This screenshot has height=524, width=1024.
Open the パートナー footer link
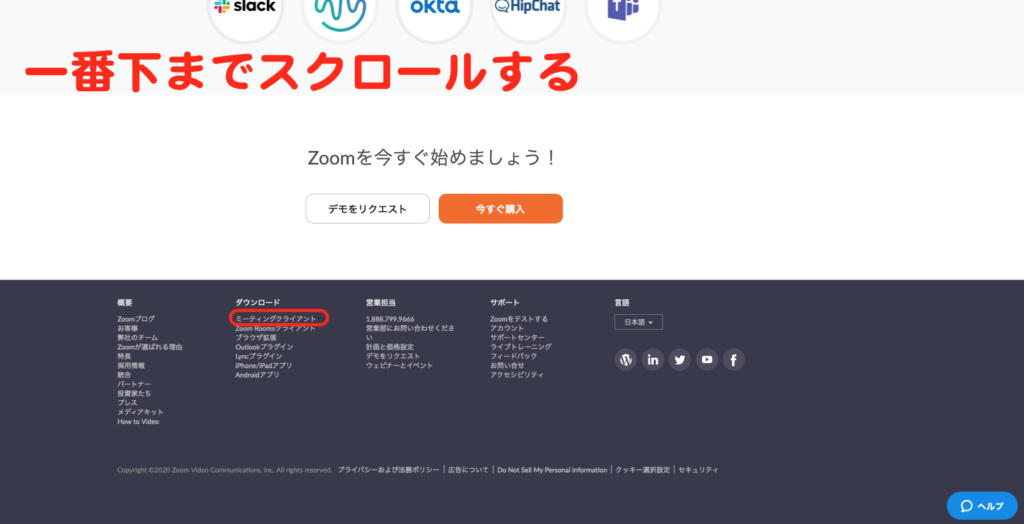click(x=135, y=384)
